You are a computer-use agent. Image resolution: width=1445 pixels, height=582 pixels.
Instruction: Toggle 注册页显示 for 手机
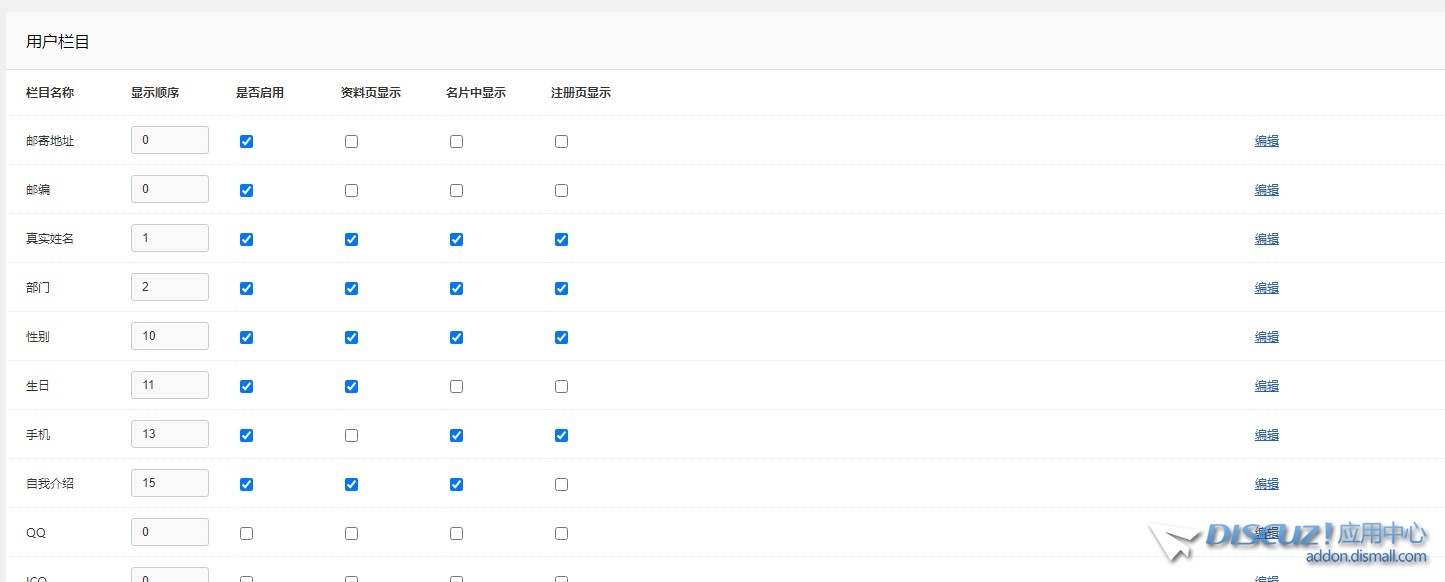[x=561, y=435]
